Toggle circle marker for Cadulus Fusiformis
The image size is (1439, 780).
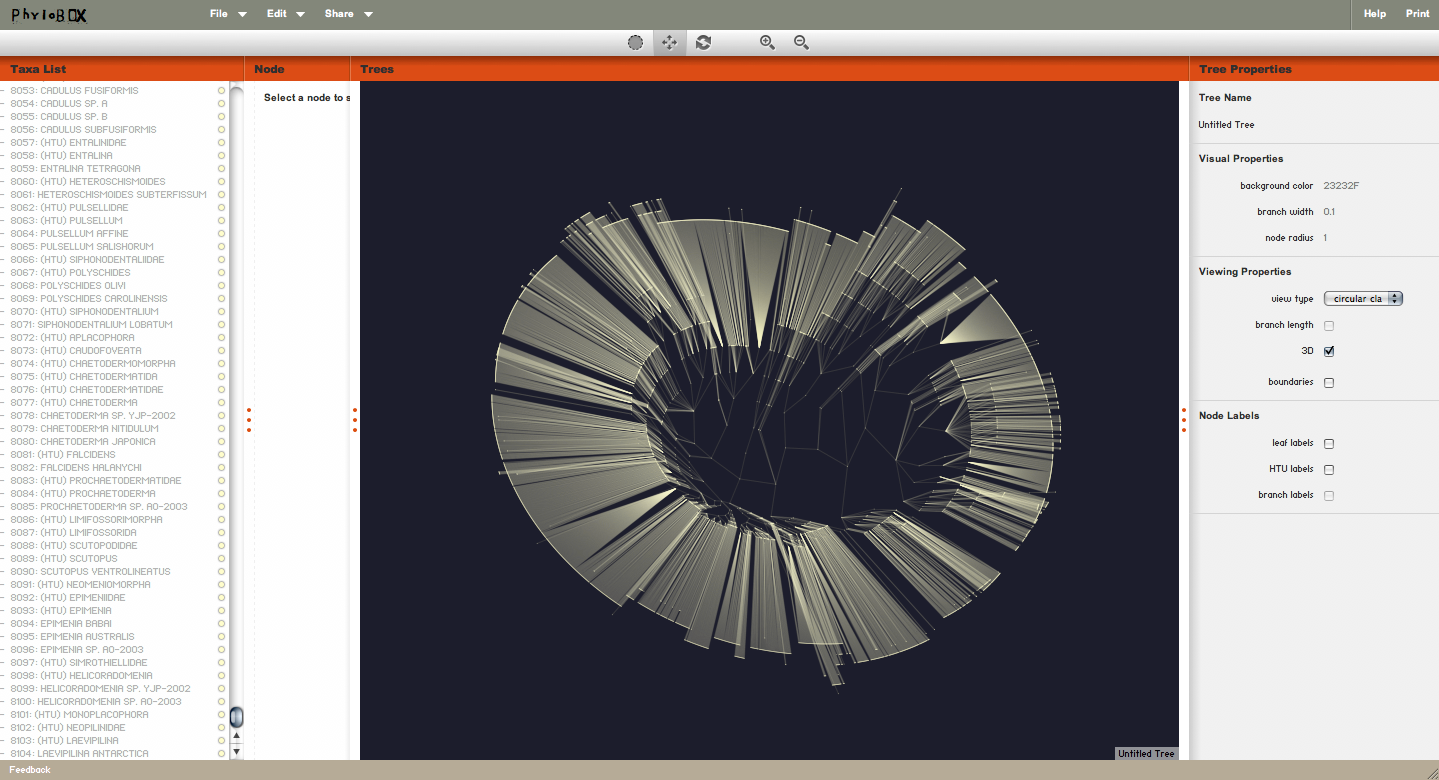click(221, 90)
